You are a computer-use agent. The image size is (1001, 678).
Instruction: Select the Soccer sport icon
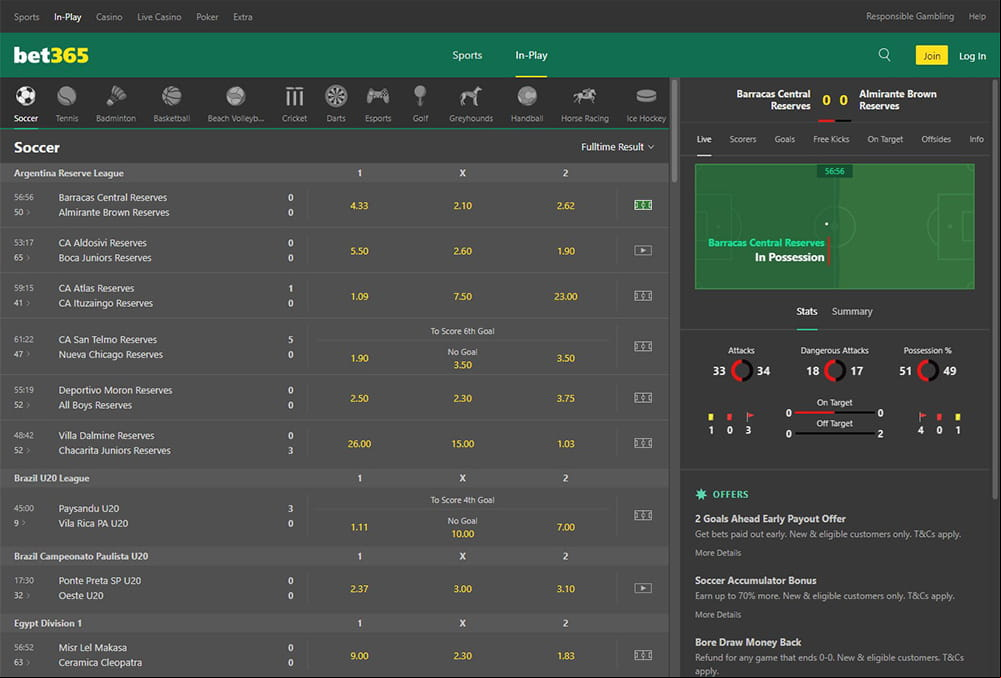pyautogui.click(x=26, y=96)
